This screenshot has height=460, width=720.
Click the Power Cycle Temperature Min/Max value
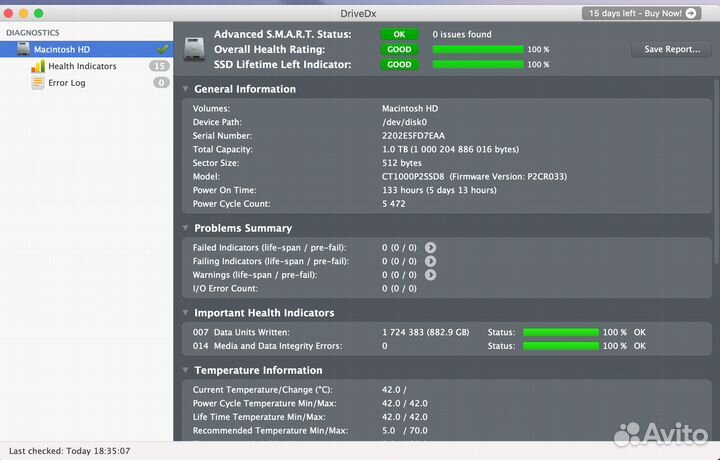point(405,404)
